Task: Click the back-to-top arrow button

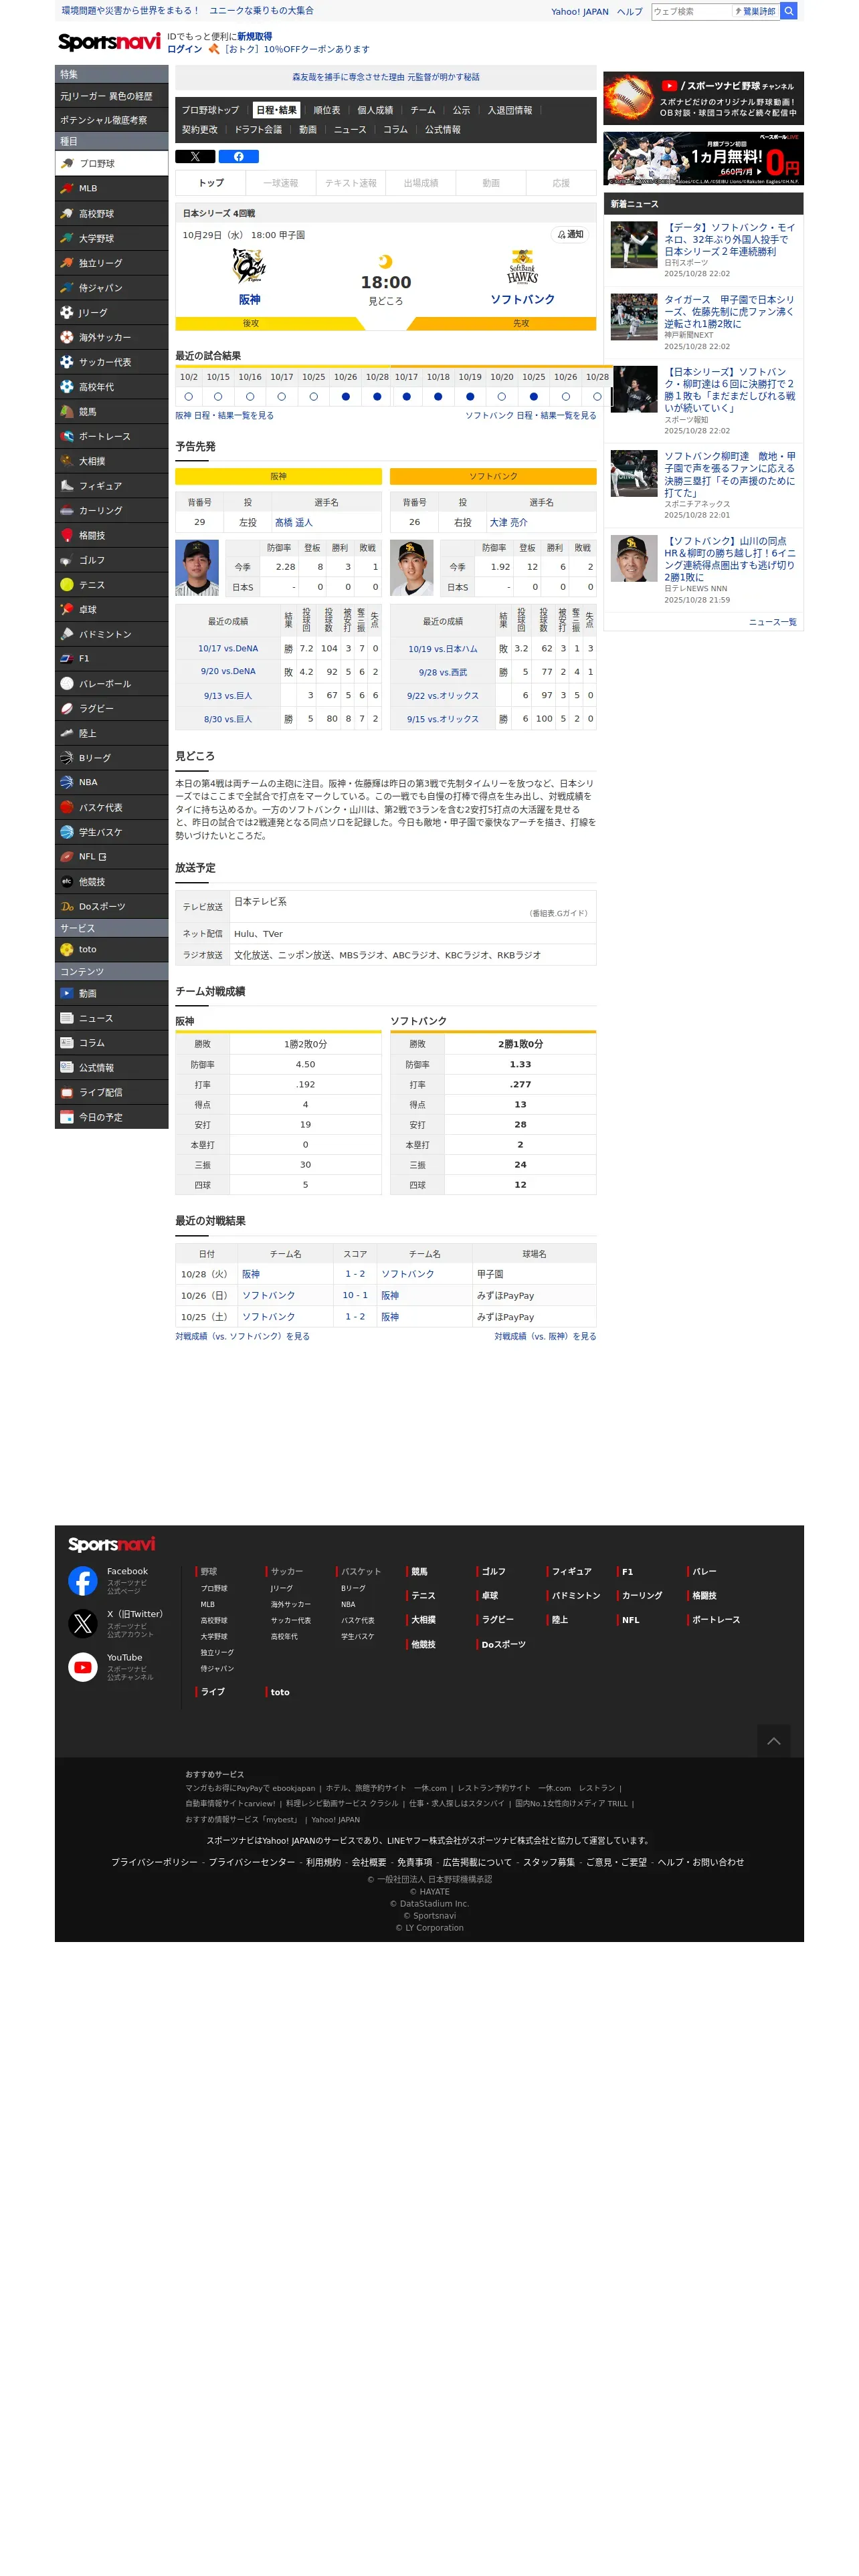Action: pos(773,1741)
